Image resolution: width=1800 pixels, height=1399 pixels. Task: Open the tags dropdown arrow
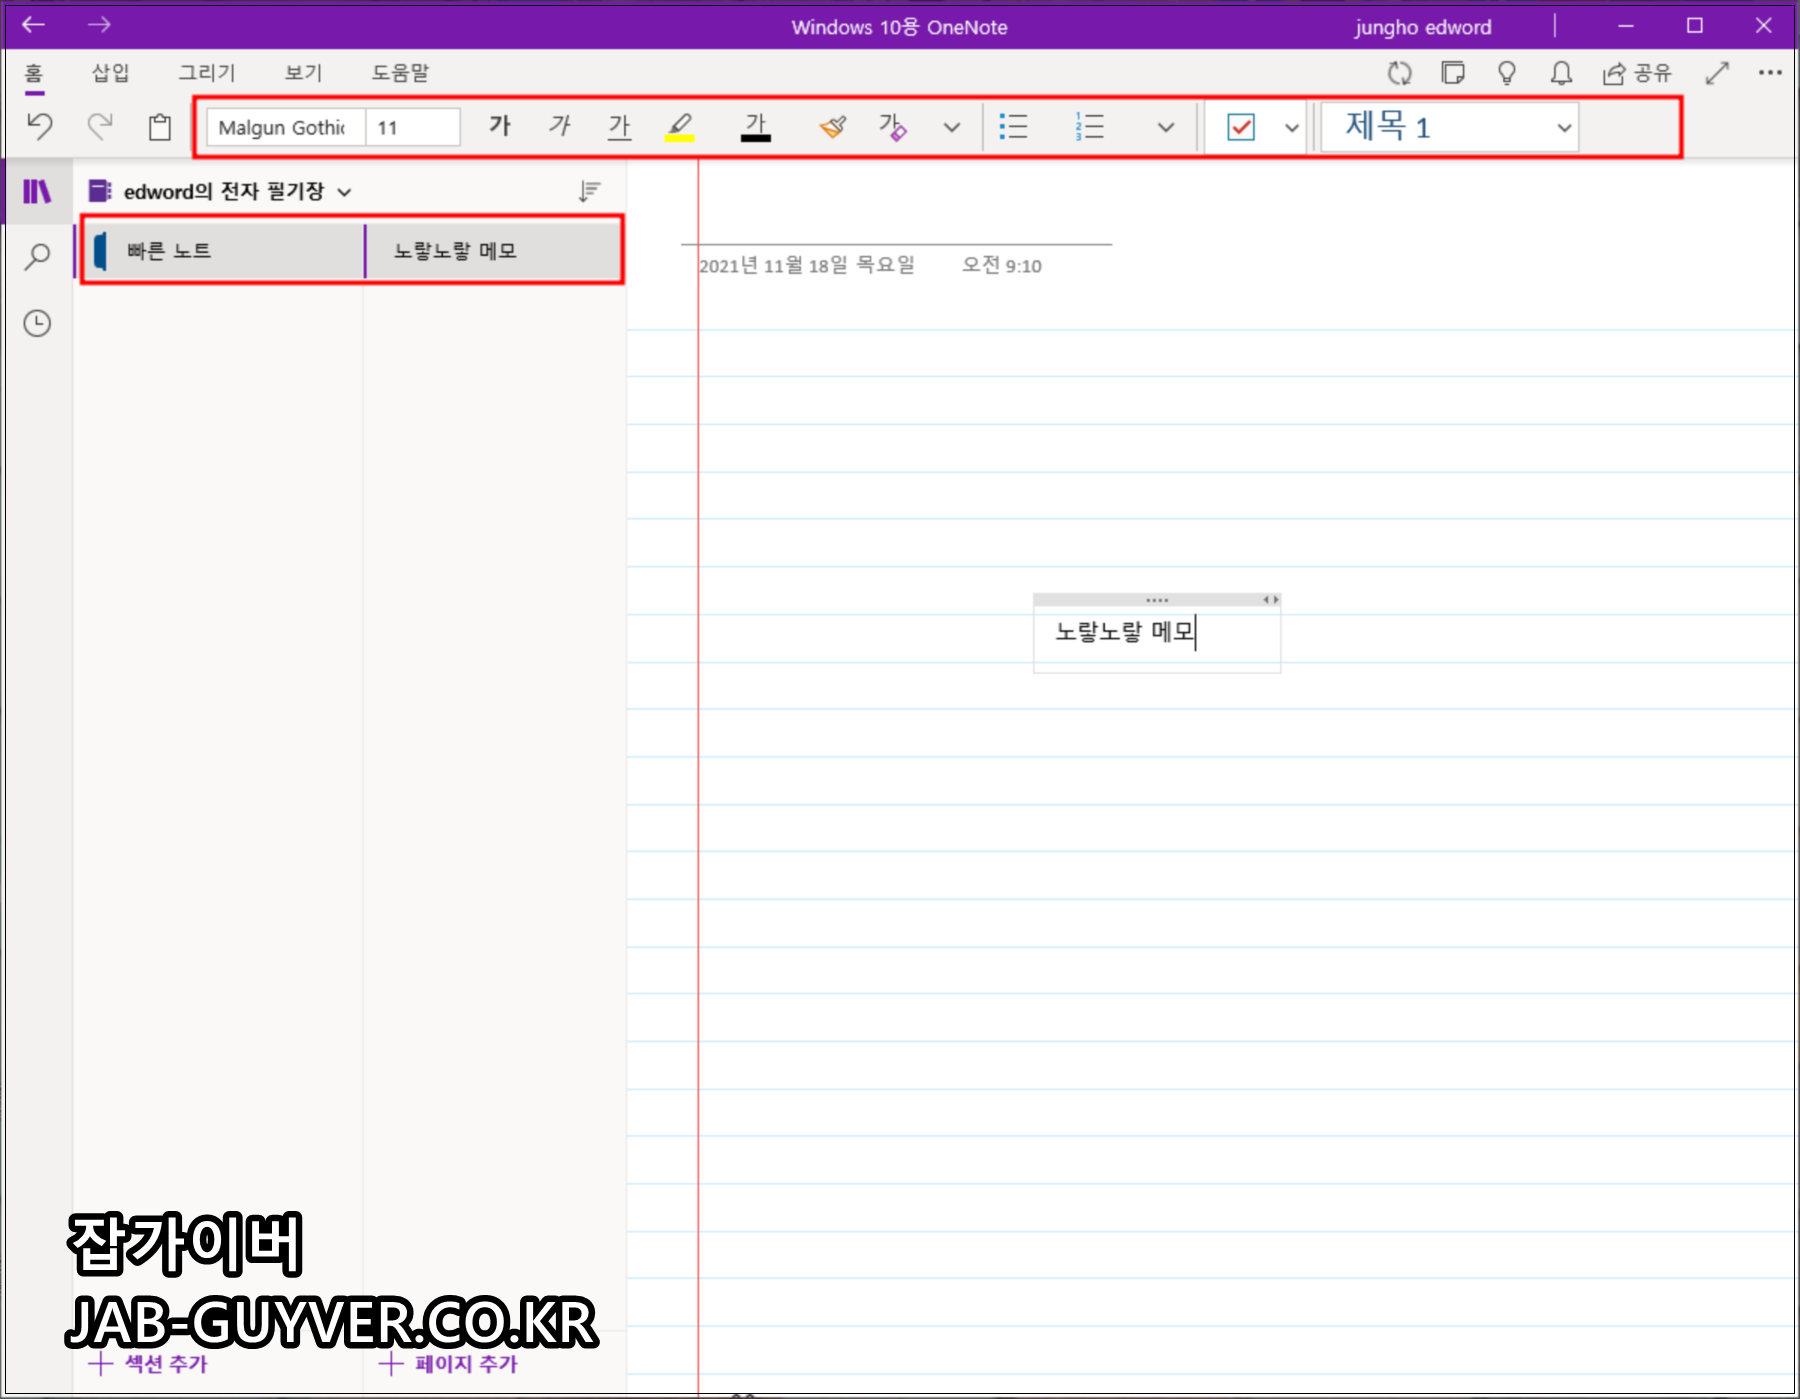(1292, 128)
